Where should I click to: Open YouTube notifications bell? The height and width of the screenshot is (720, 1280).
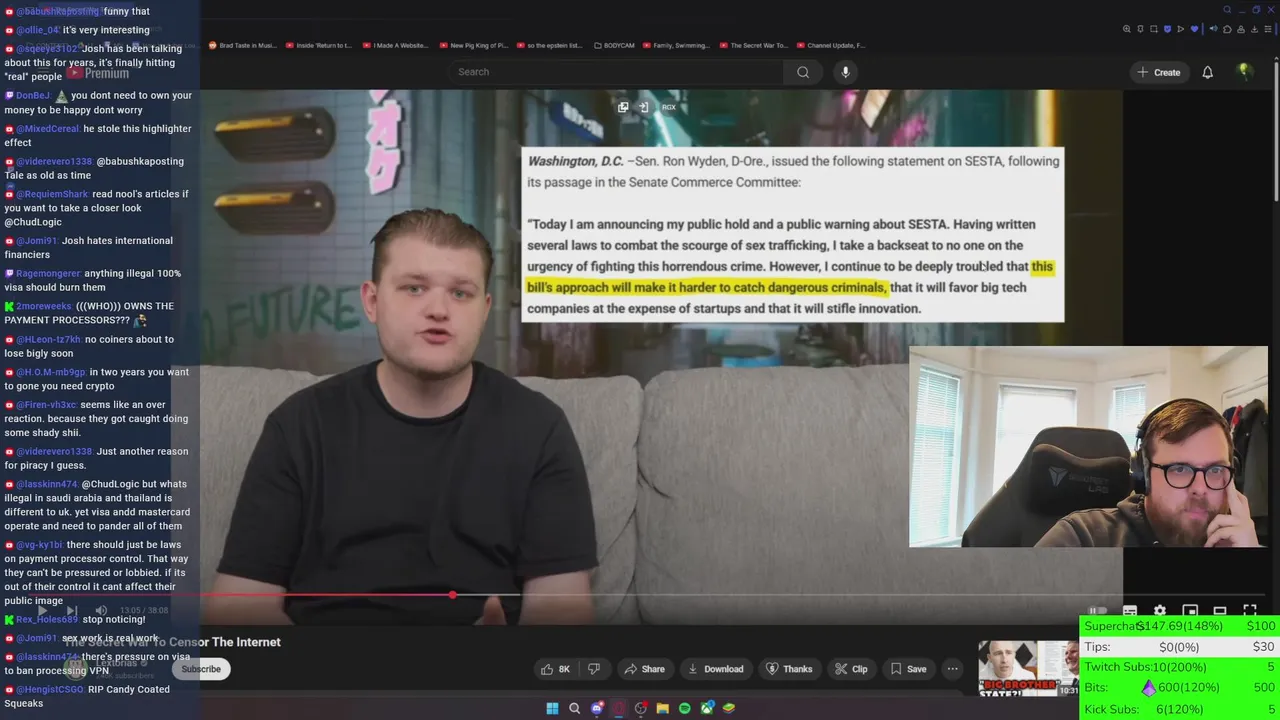[x=1207, y=72]
